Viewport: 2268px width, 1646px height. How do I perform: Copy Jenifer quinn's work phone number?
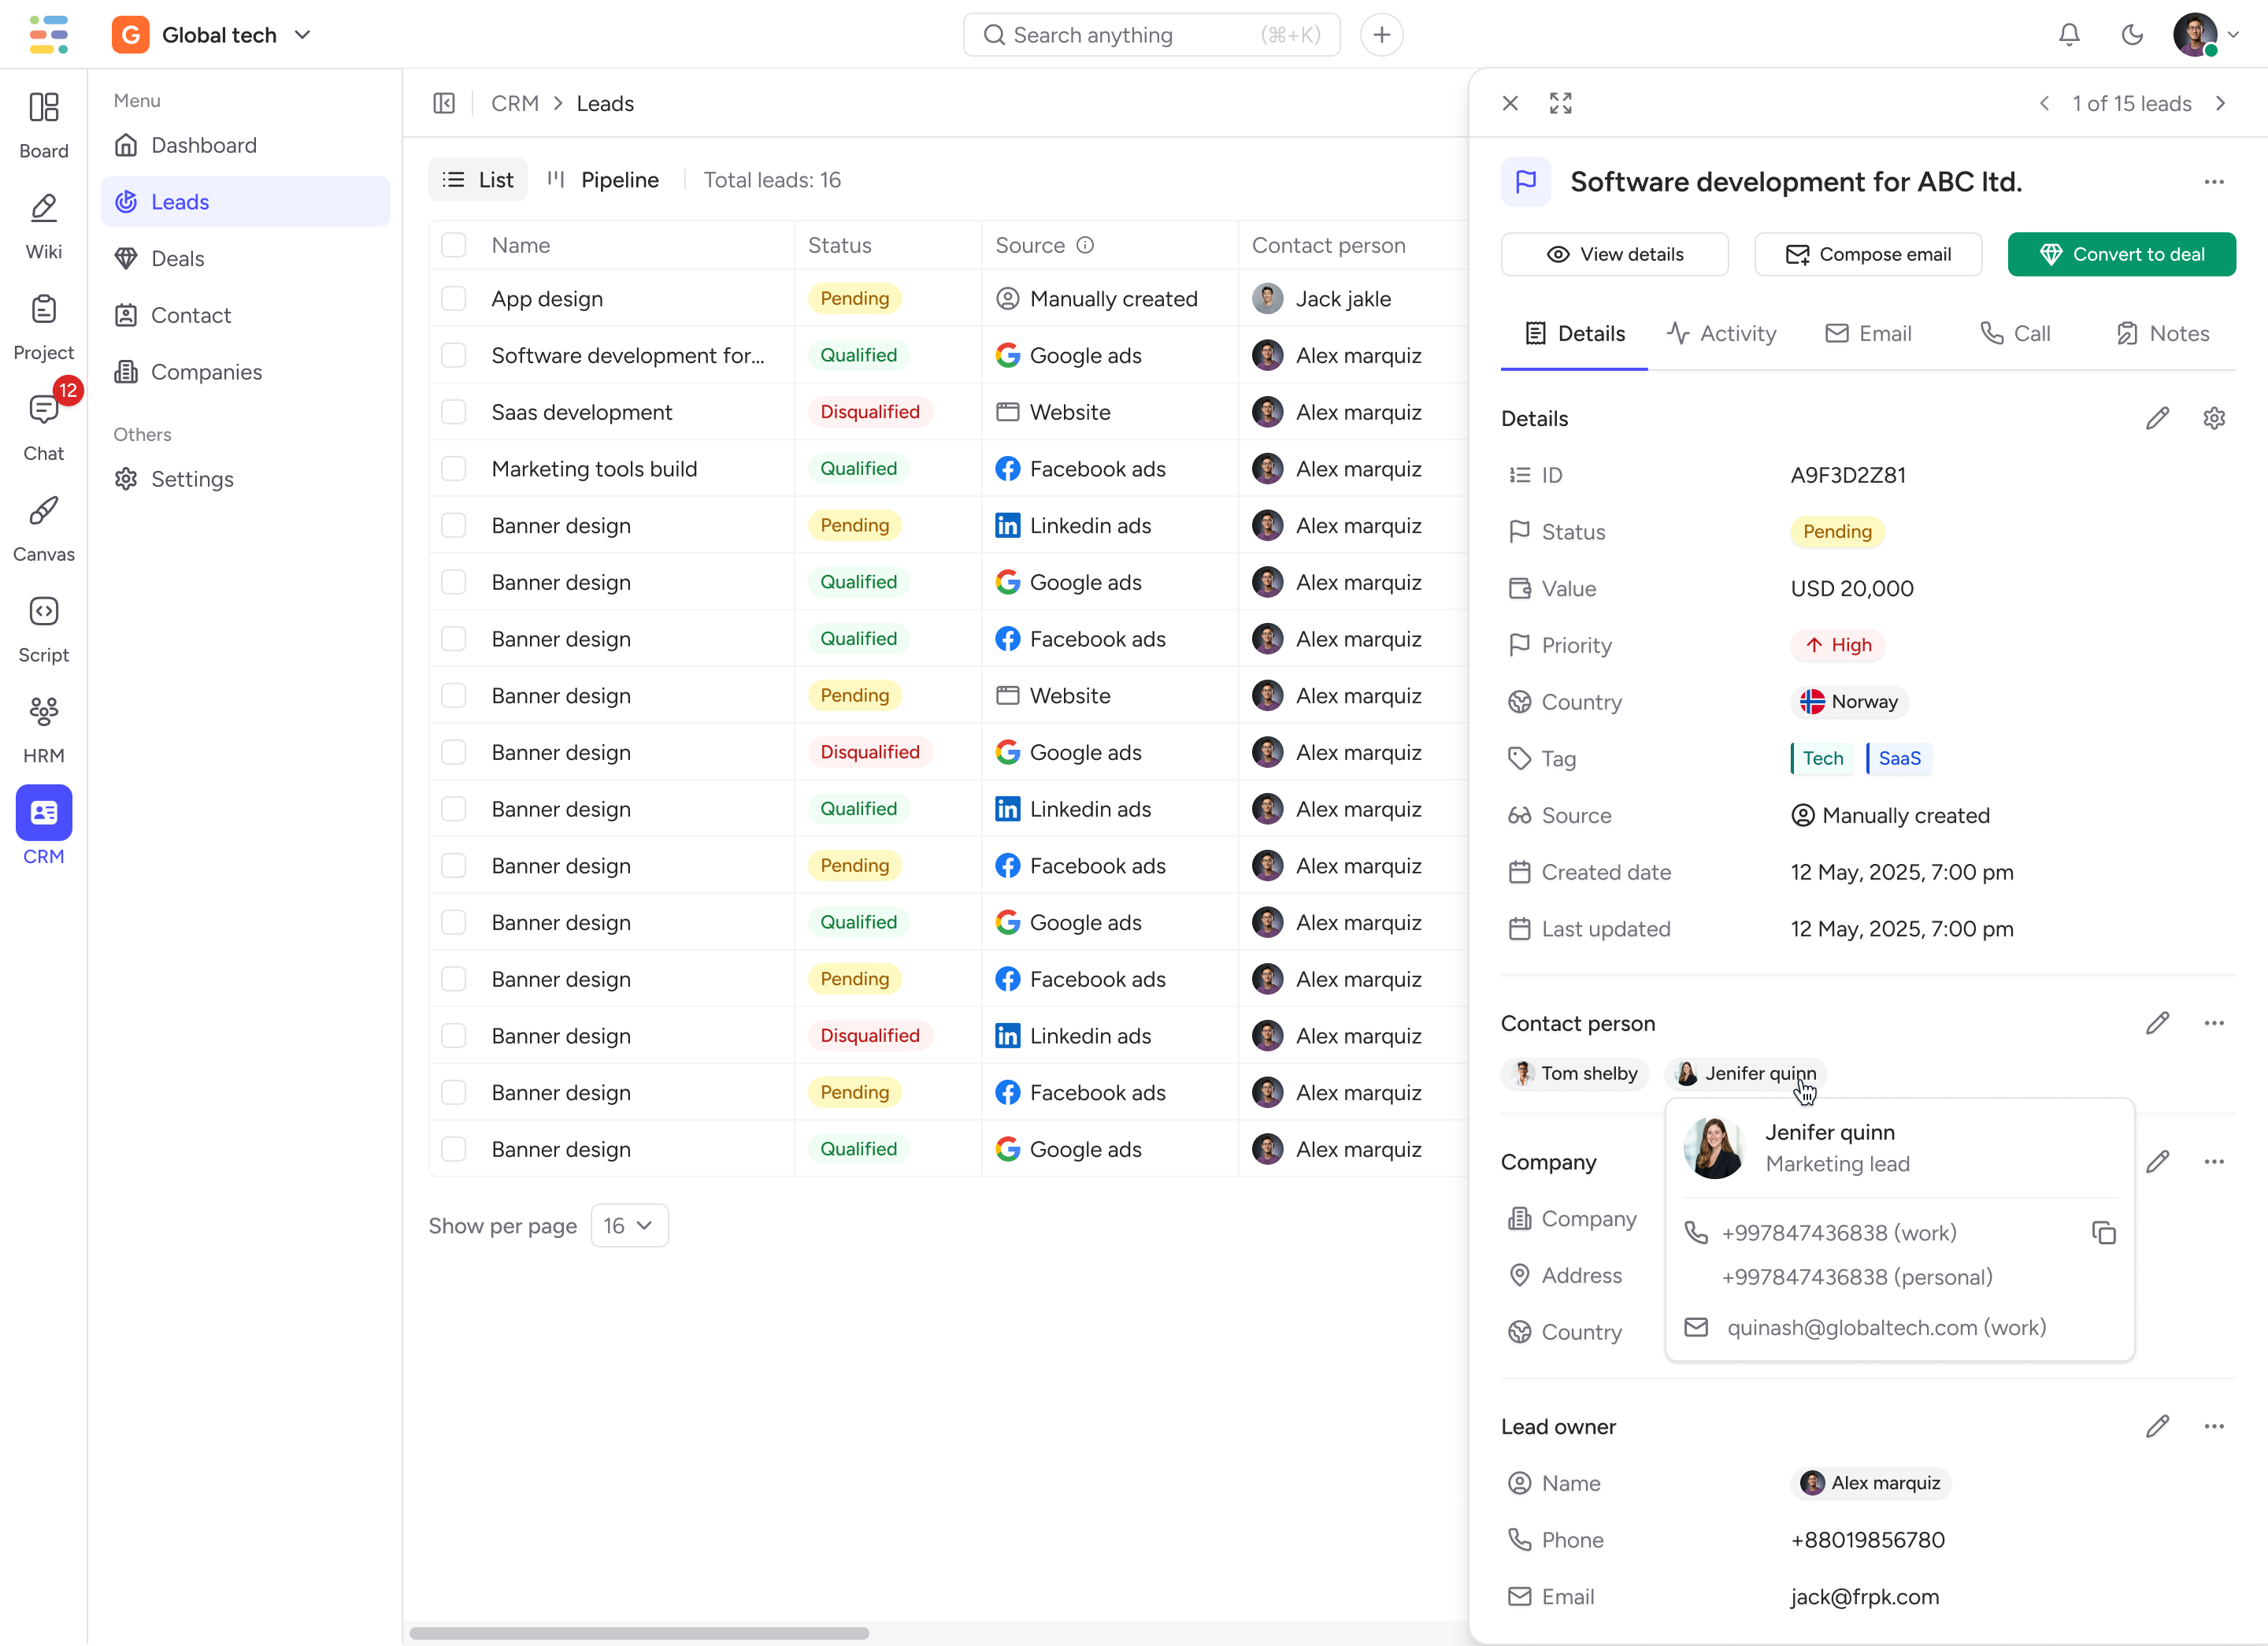2103,1233
